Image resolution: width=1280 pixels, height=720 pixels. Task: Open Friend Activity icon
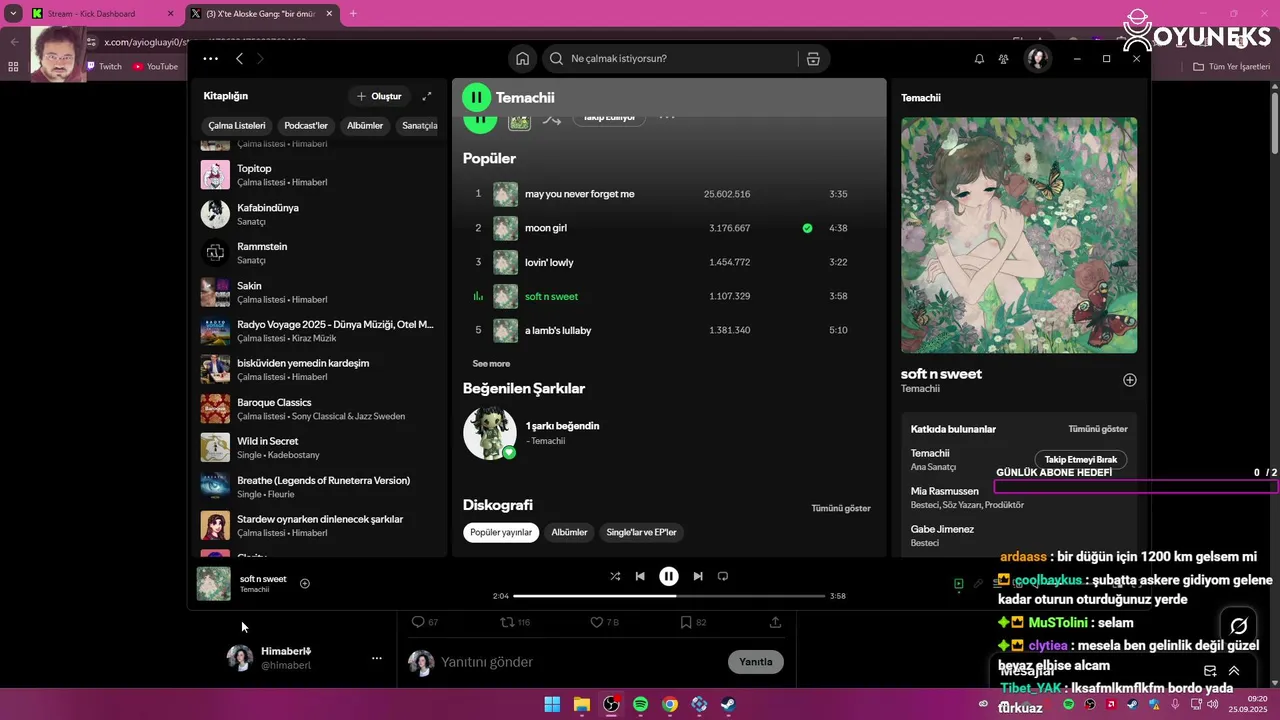pos(1003,59)
